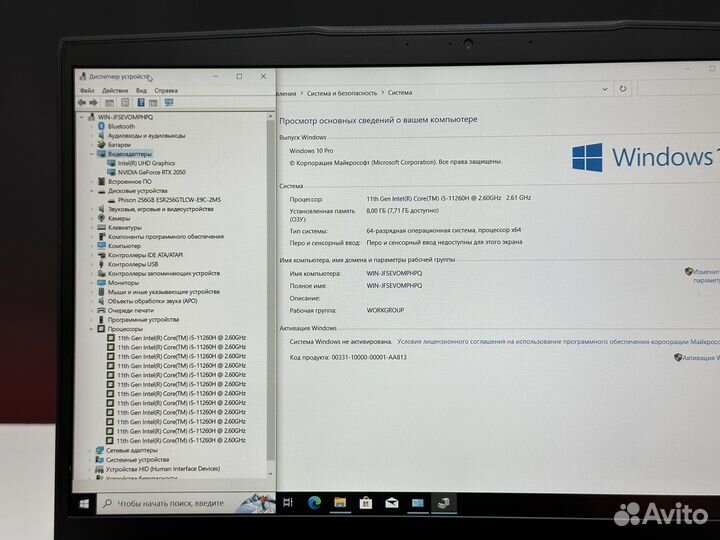Viewport: 720px width, 540px height.
Task: Open File Explorer from taskbar
Action: [340, 502]
